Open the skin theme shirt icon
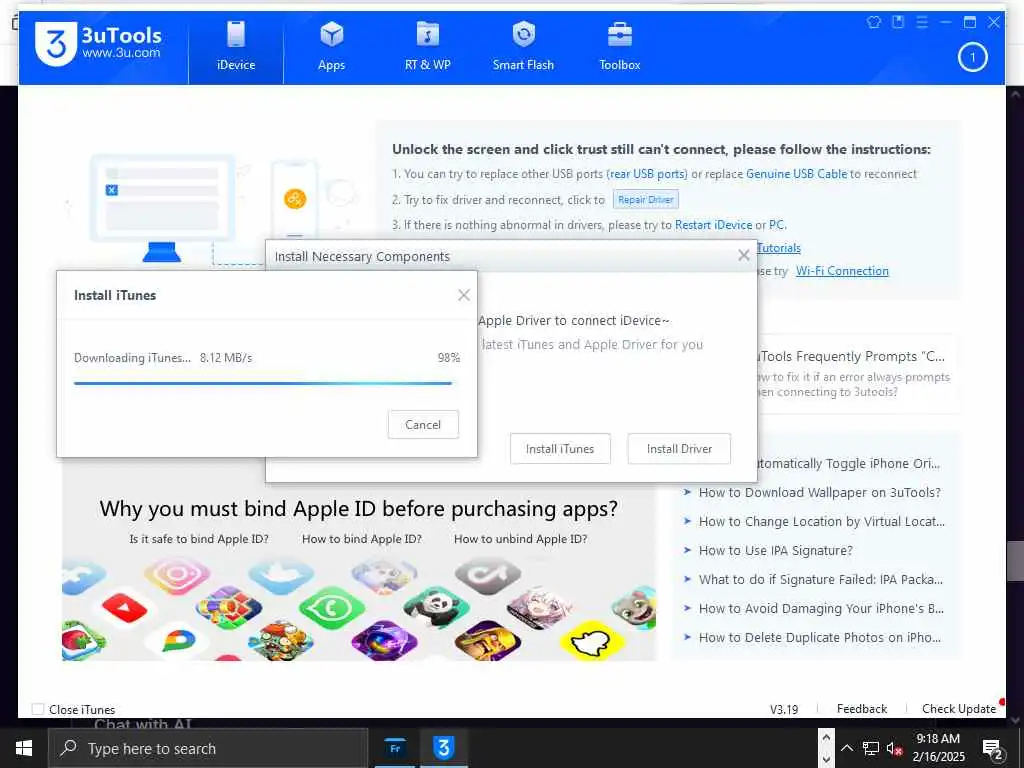The image size is (1024, 768). coord(873,22)
